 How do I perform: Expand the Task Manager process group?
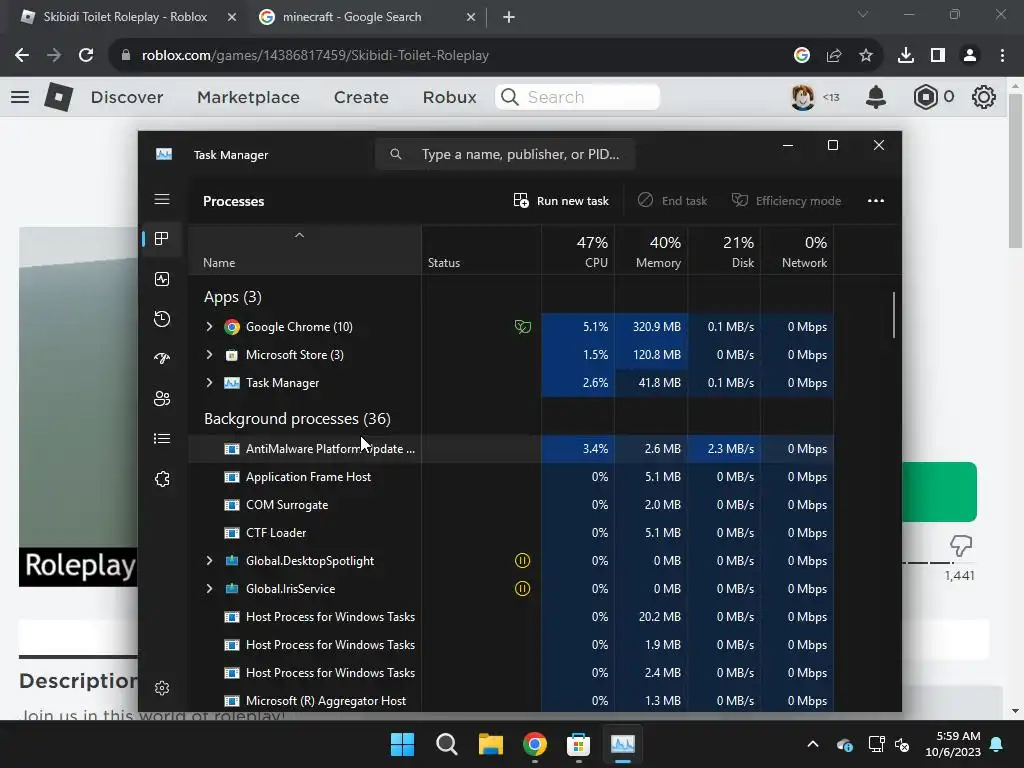tap(209, 383)
